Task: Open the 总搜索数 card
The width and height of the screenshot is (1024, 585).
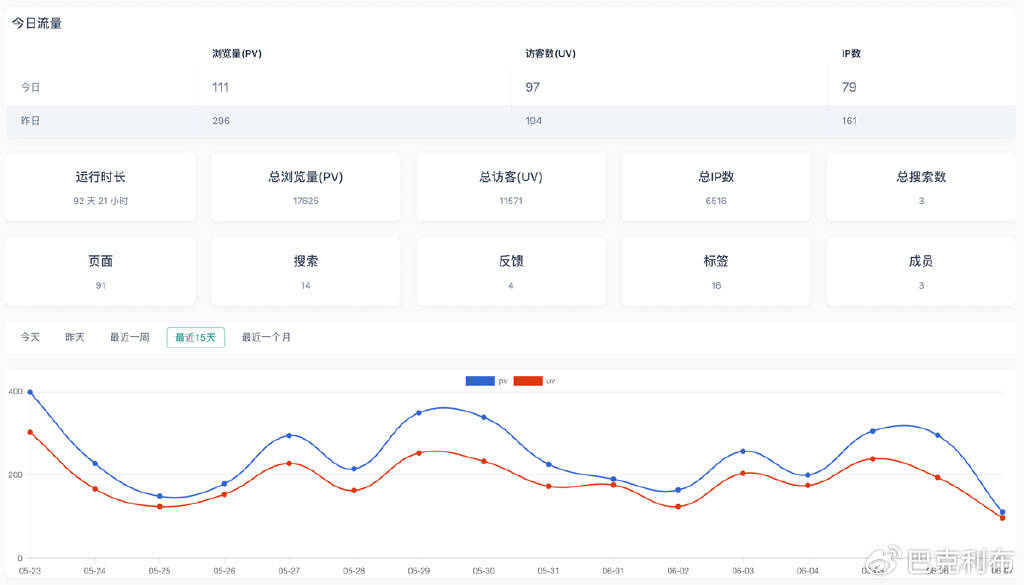Action: pyautogui.click(x=921, y=187)
